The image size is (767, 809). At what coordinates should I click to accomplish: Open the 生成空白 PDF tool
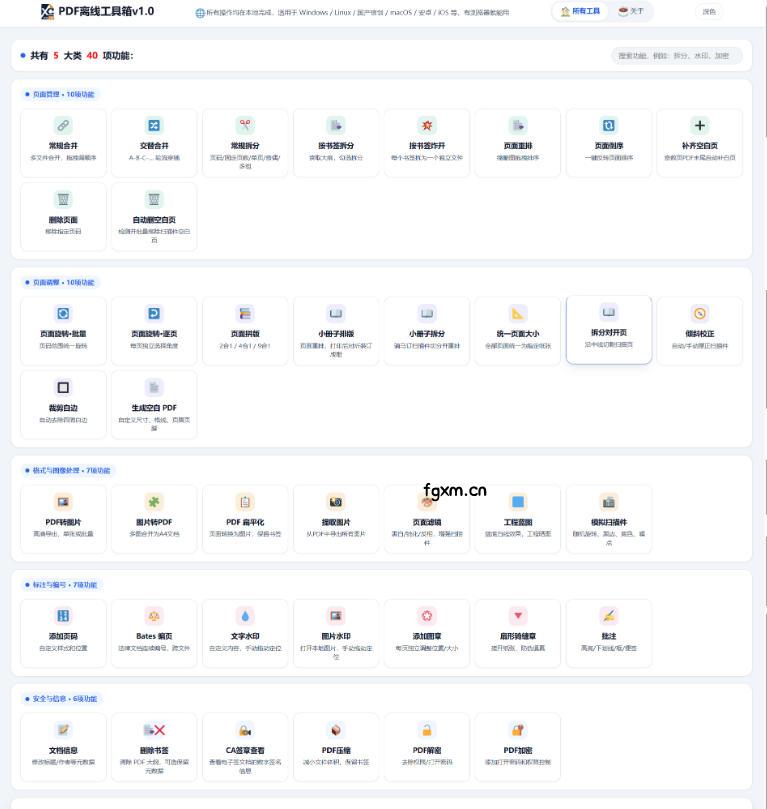[x=154, y=405]
